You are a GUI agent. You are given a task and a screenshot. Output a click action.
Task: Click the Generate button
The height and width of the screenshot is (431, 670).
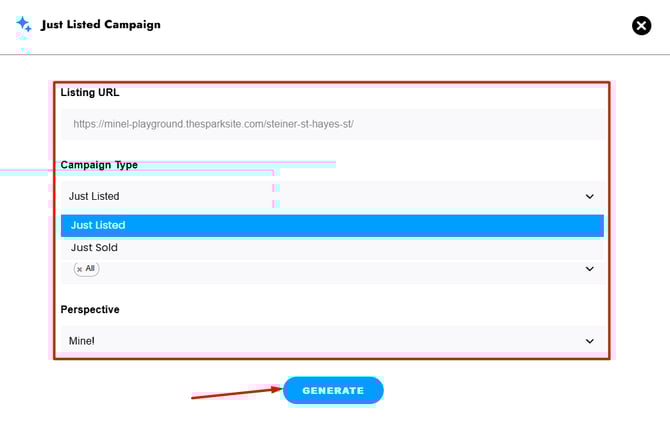coord(333,390)
